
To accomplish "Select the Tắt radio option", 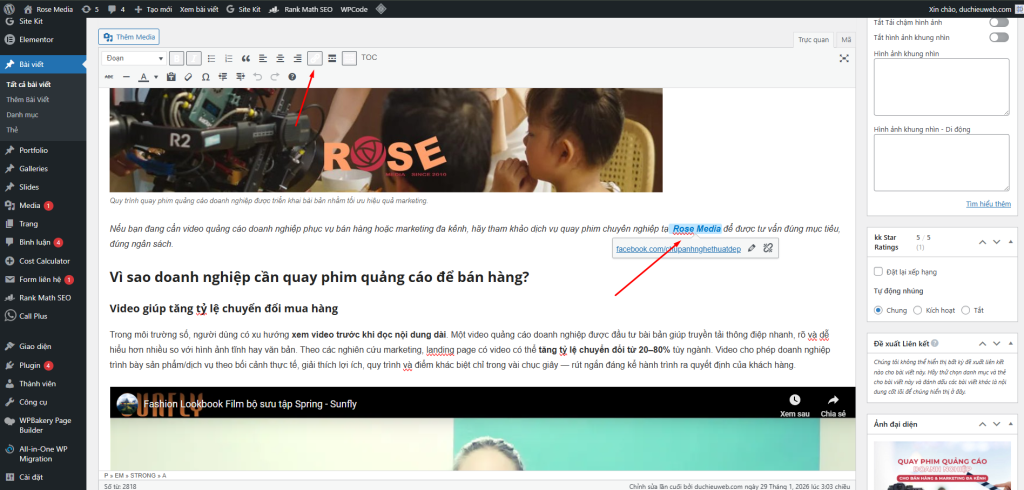I will coord(966,310).
